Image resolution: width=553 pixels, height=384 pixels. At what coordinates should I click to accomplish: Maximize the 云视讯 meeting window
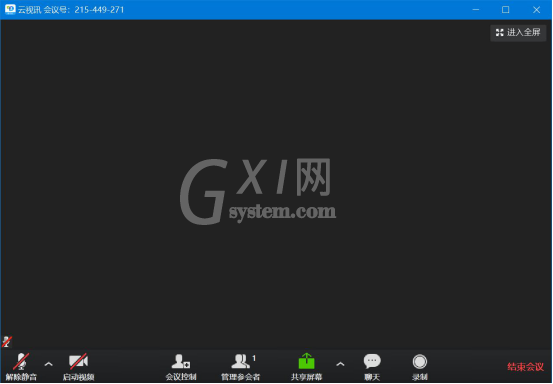pyautogui.click(x=506, y=10)
